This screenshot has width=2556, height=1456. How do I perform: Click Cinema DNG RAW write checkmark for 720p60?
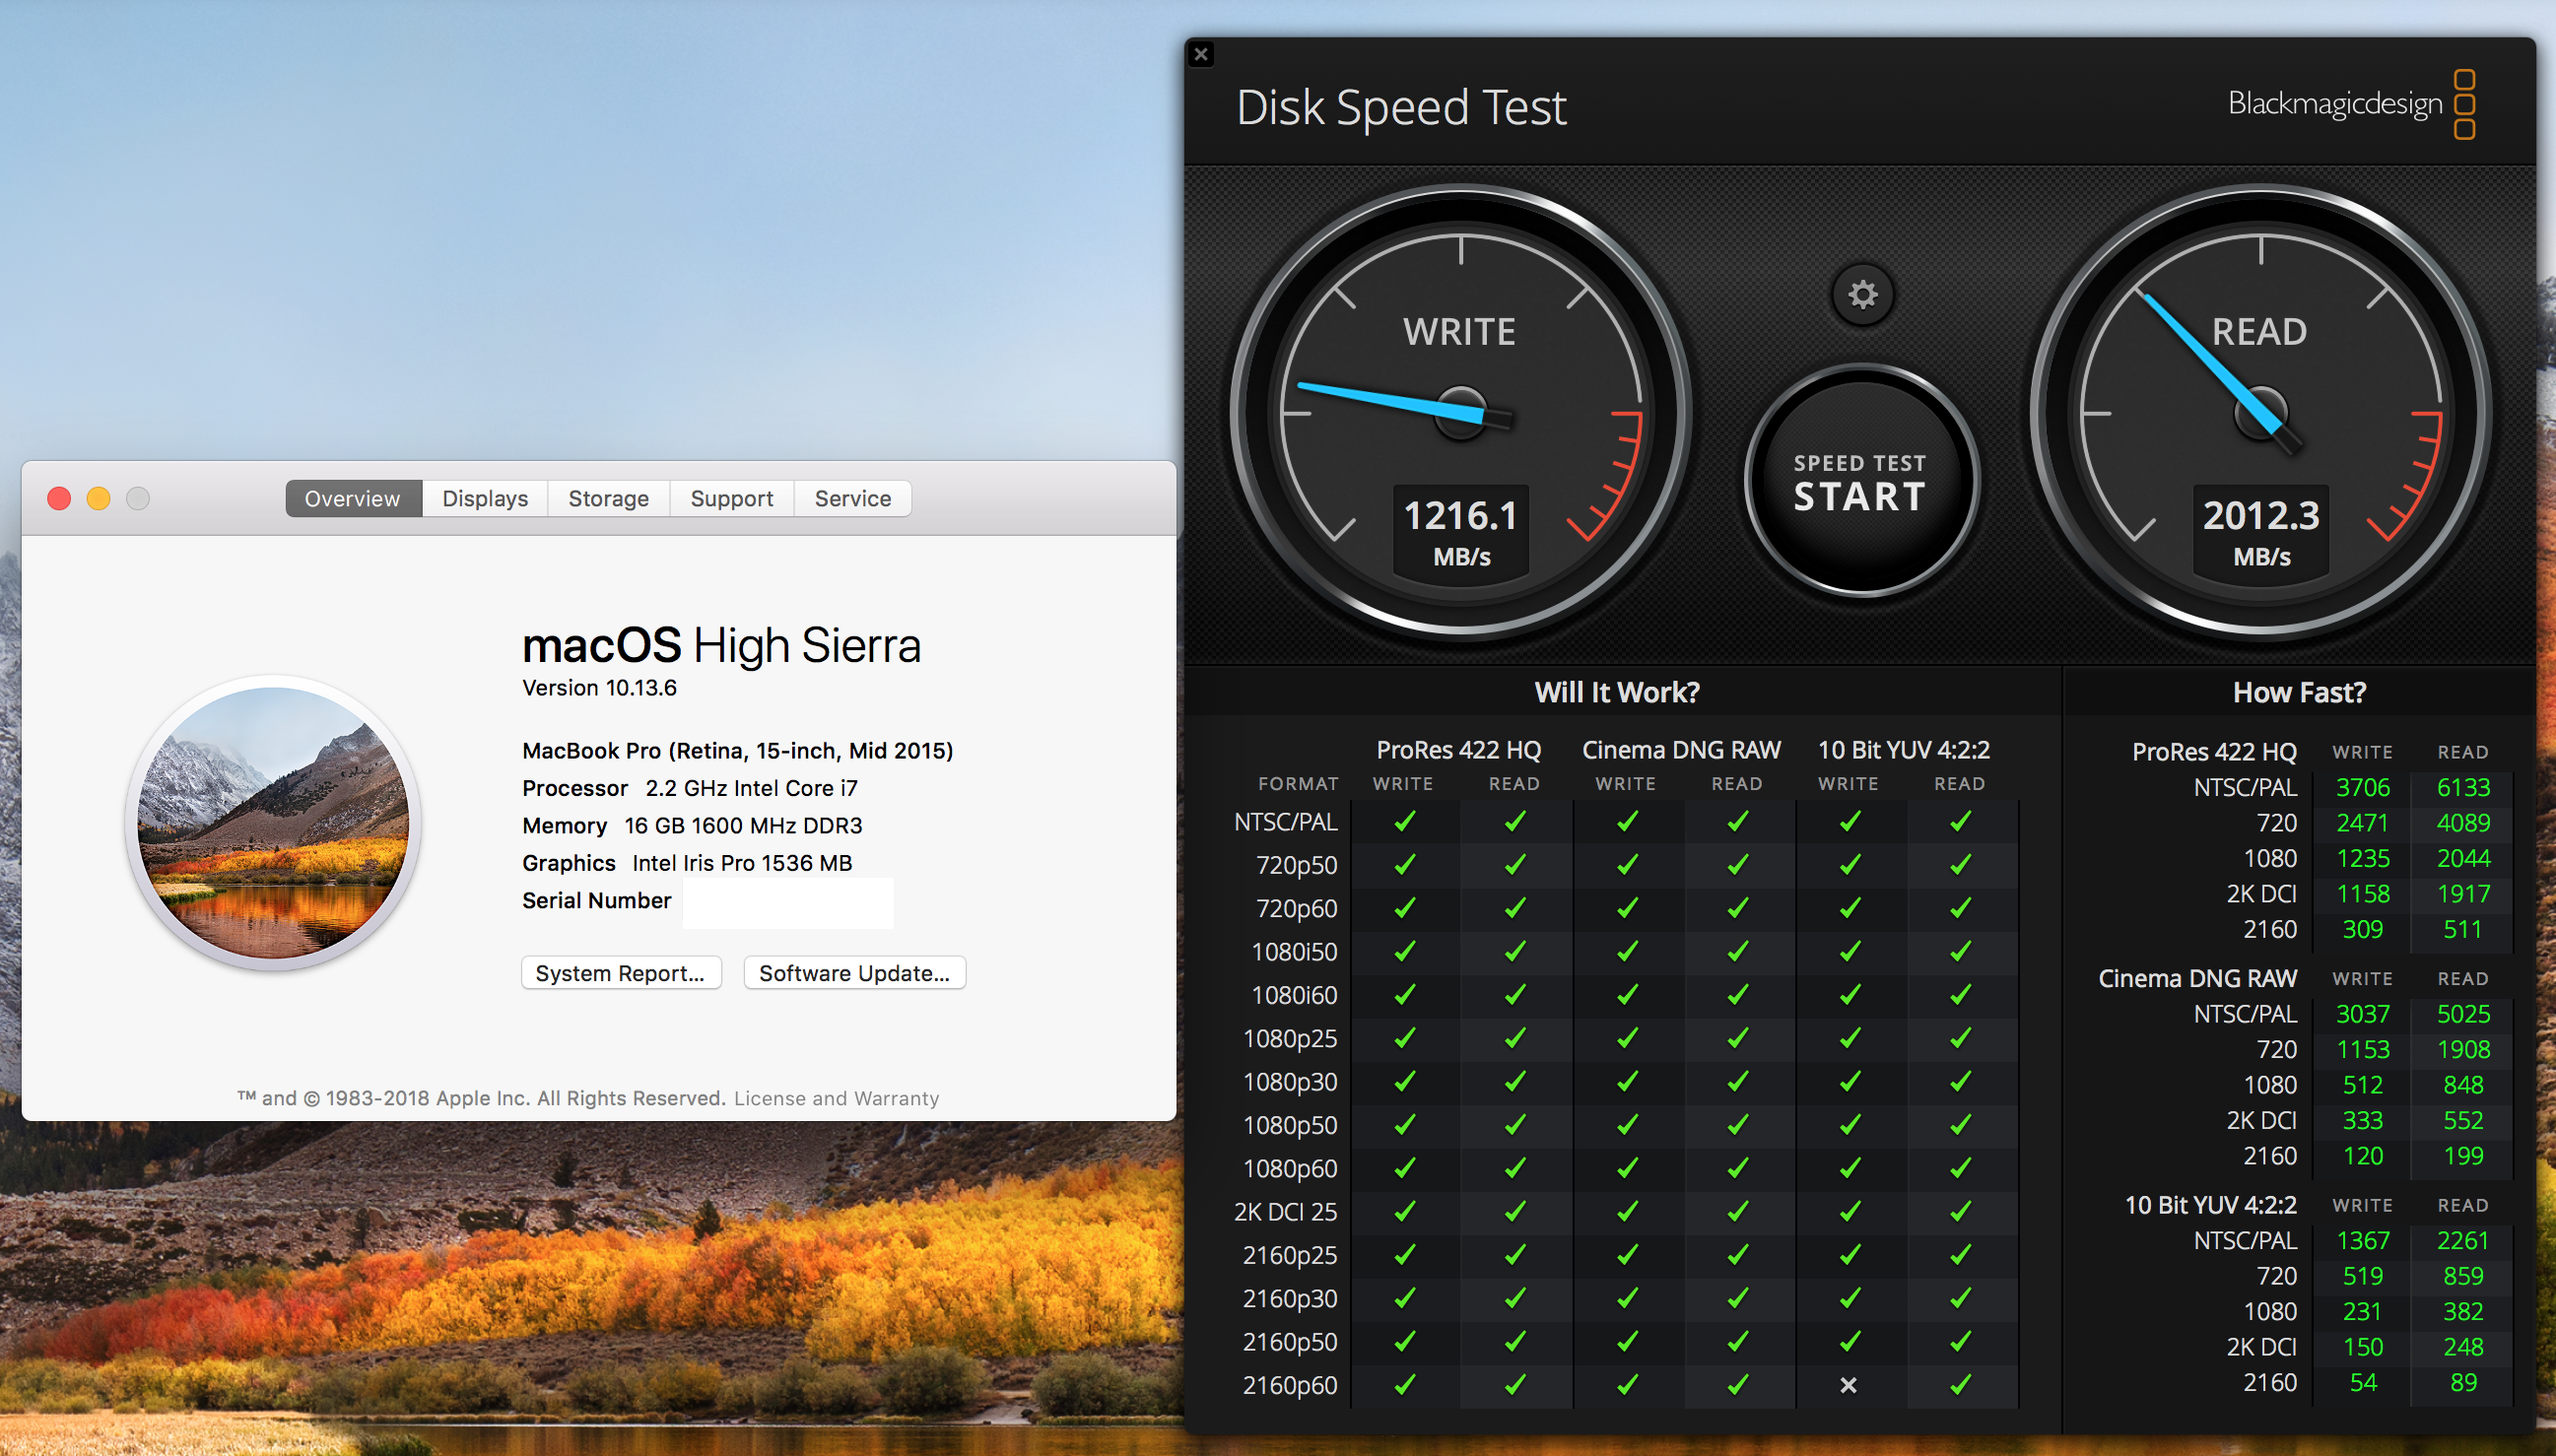(x=1627, y=908)
